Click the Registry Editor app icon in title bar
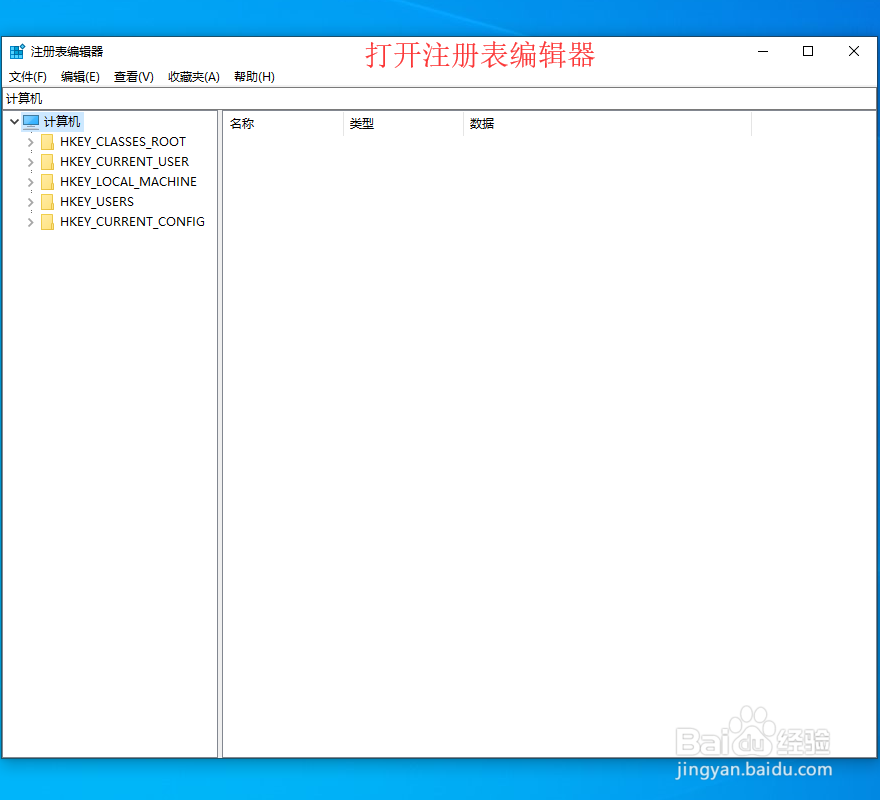This screenshot has width=880, height=800. 17,51
